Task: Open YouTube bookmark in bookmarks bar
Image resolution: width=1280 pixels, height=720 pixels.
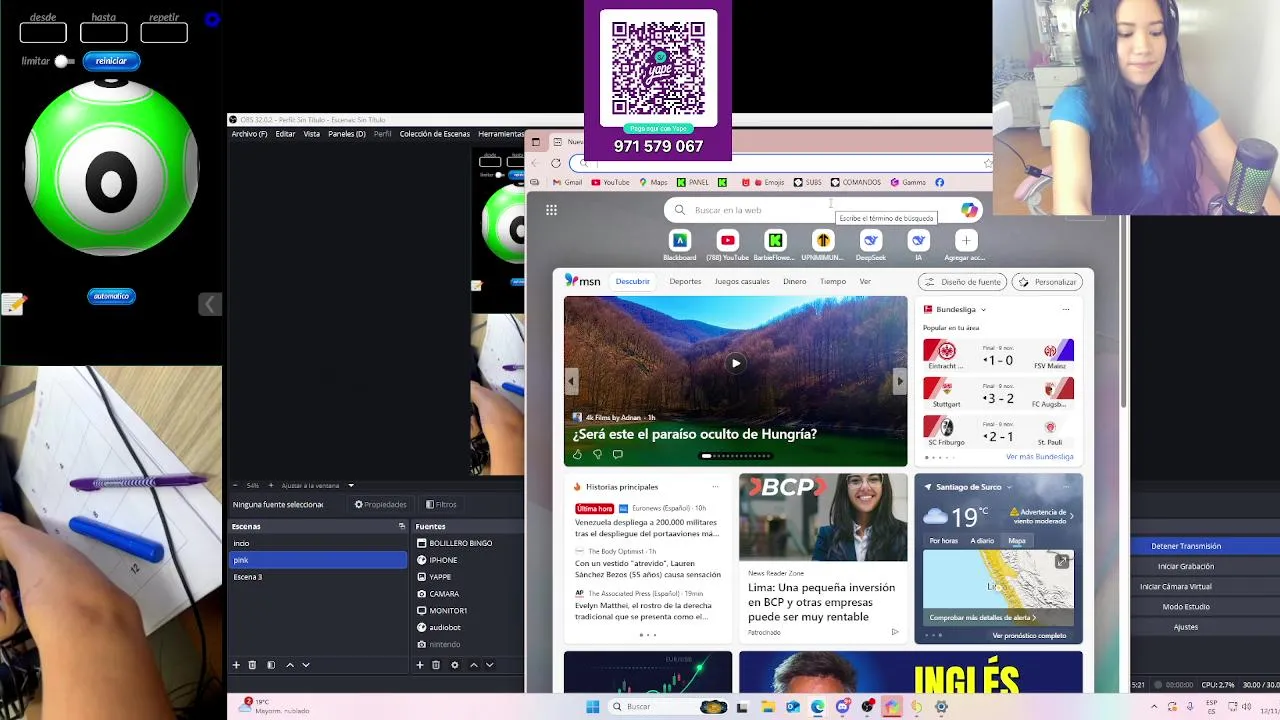Action: coord(610,182)
